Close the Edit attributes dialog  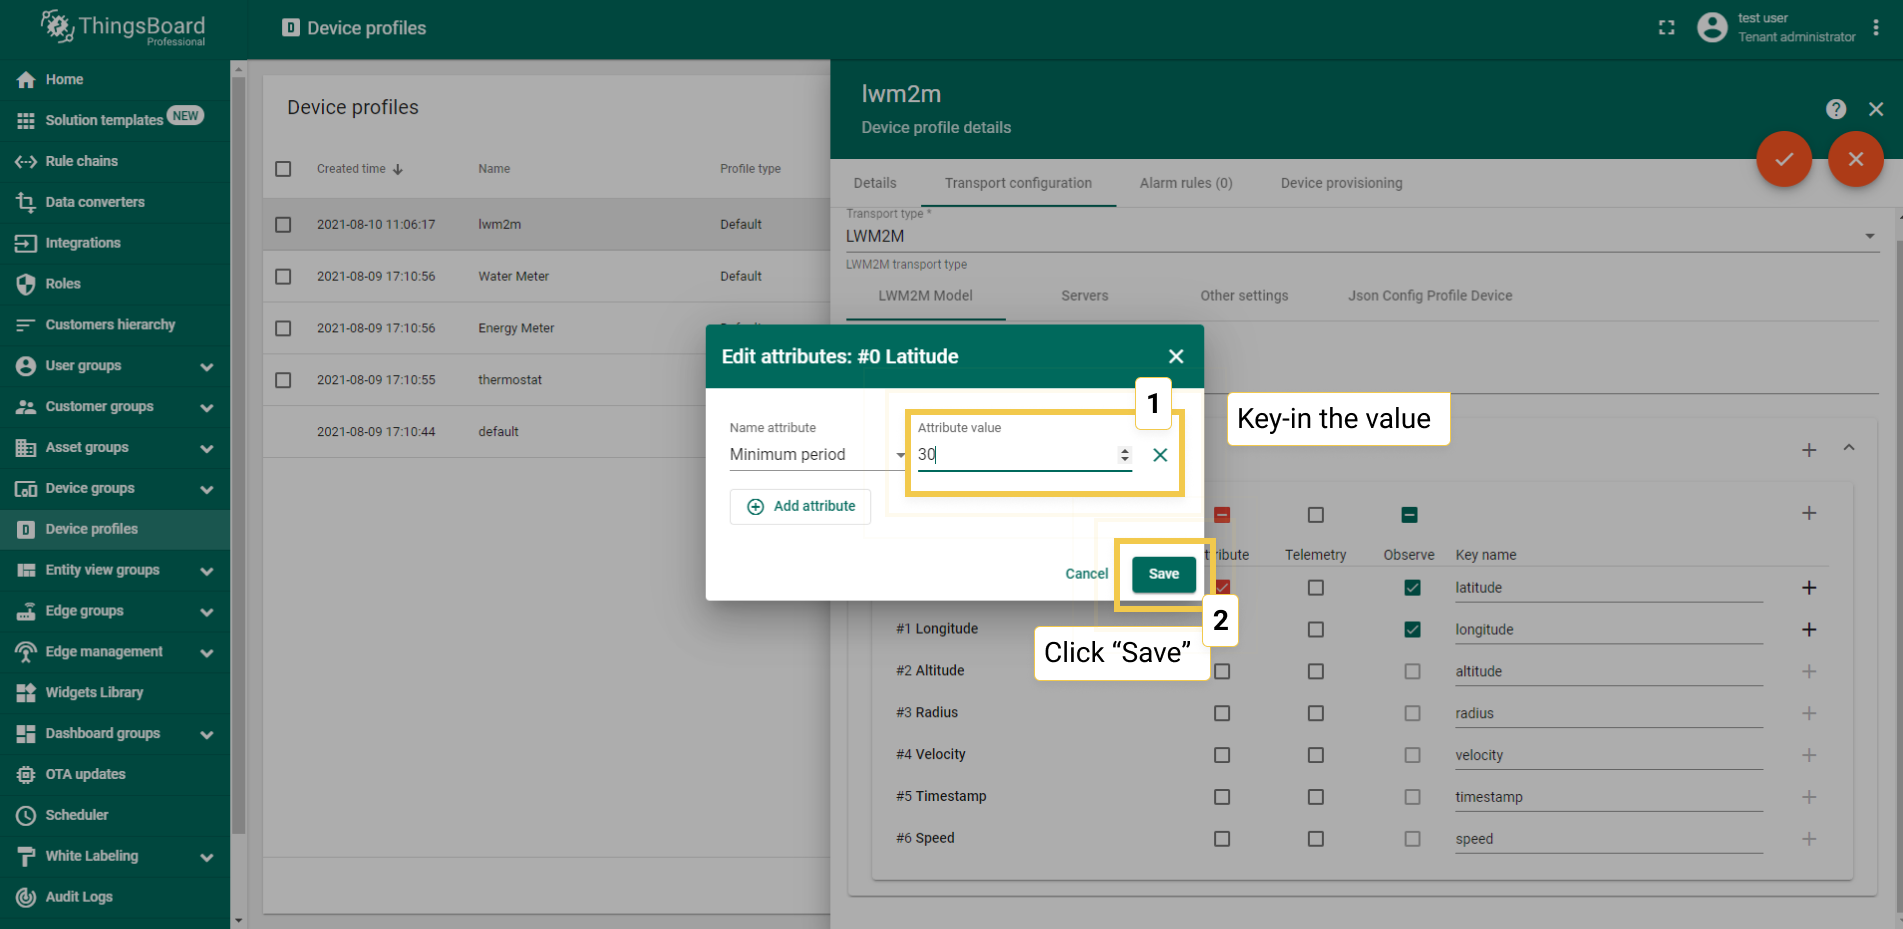tap(1176, 356)
